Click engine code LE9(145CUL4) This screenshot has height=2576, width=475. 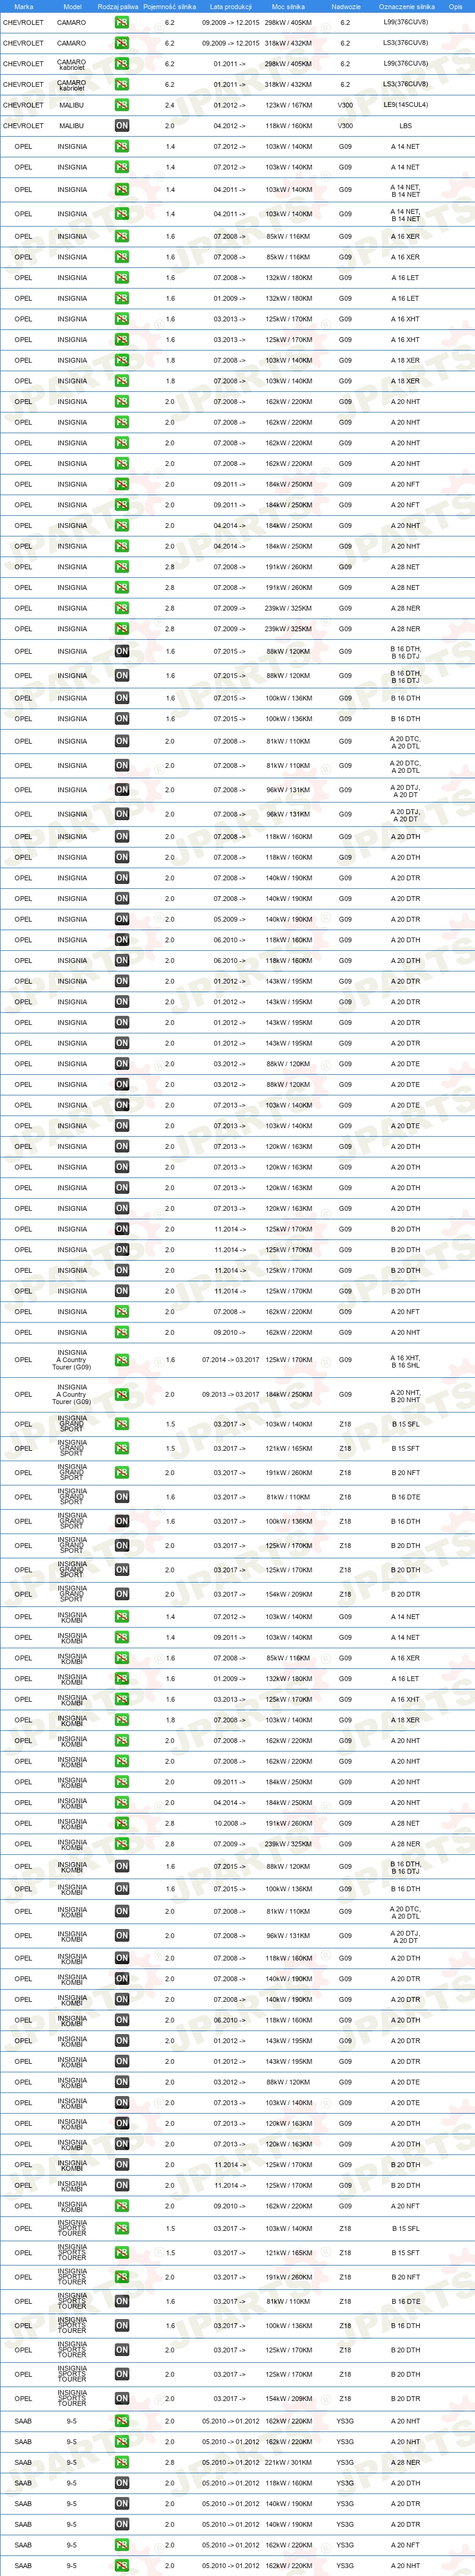point(406,105)
